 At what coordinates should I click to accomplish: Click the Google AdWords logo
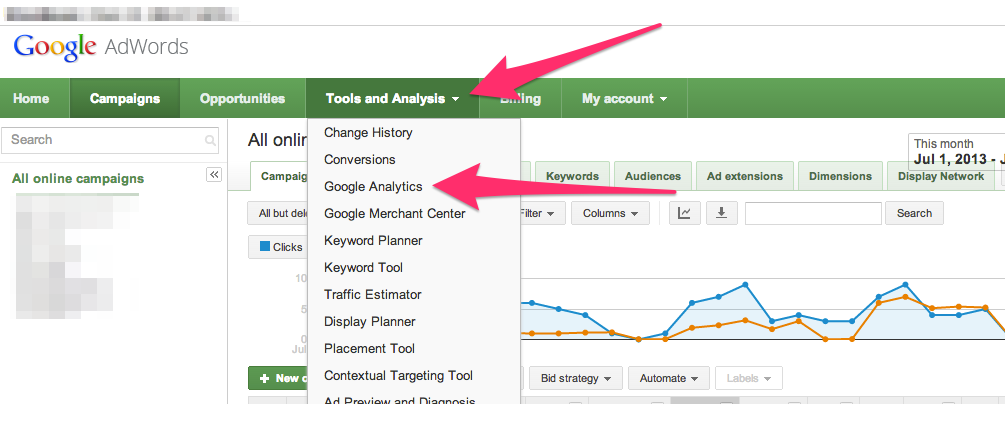pyautogui.click(x=101, y=47)
